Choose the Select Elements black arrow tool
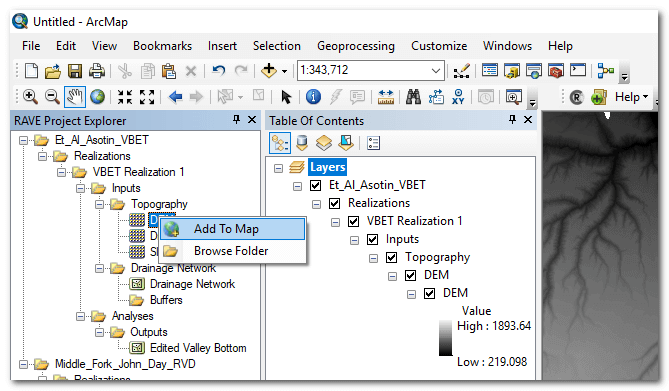The image size is (669, 391). pyautogui.click(x=286, y=97)
